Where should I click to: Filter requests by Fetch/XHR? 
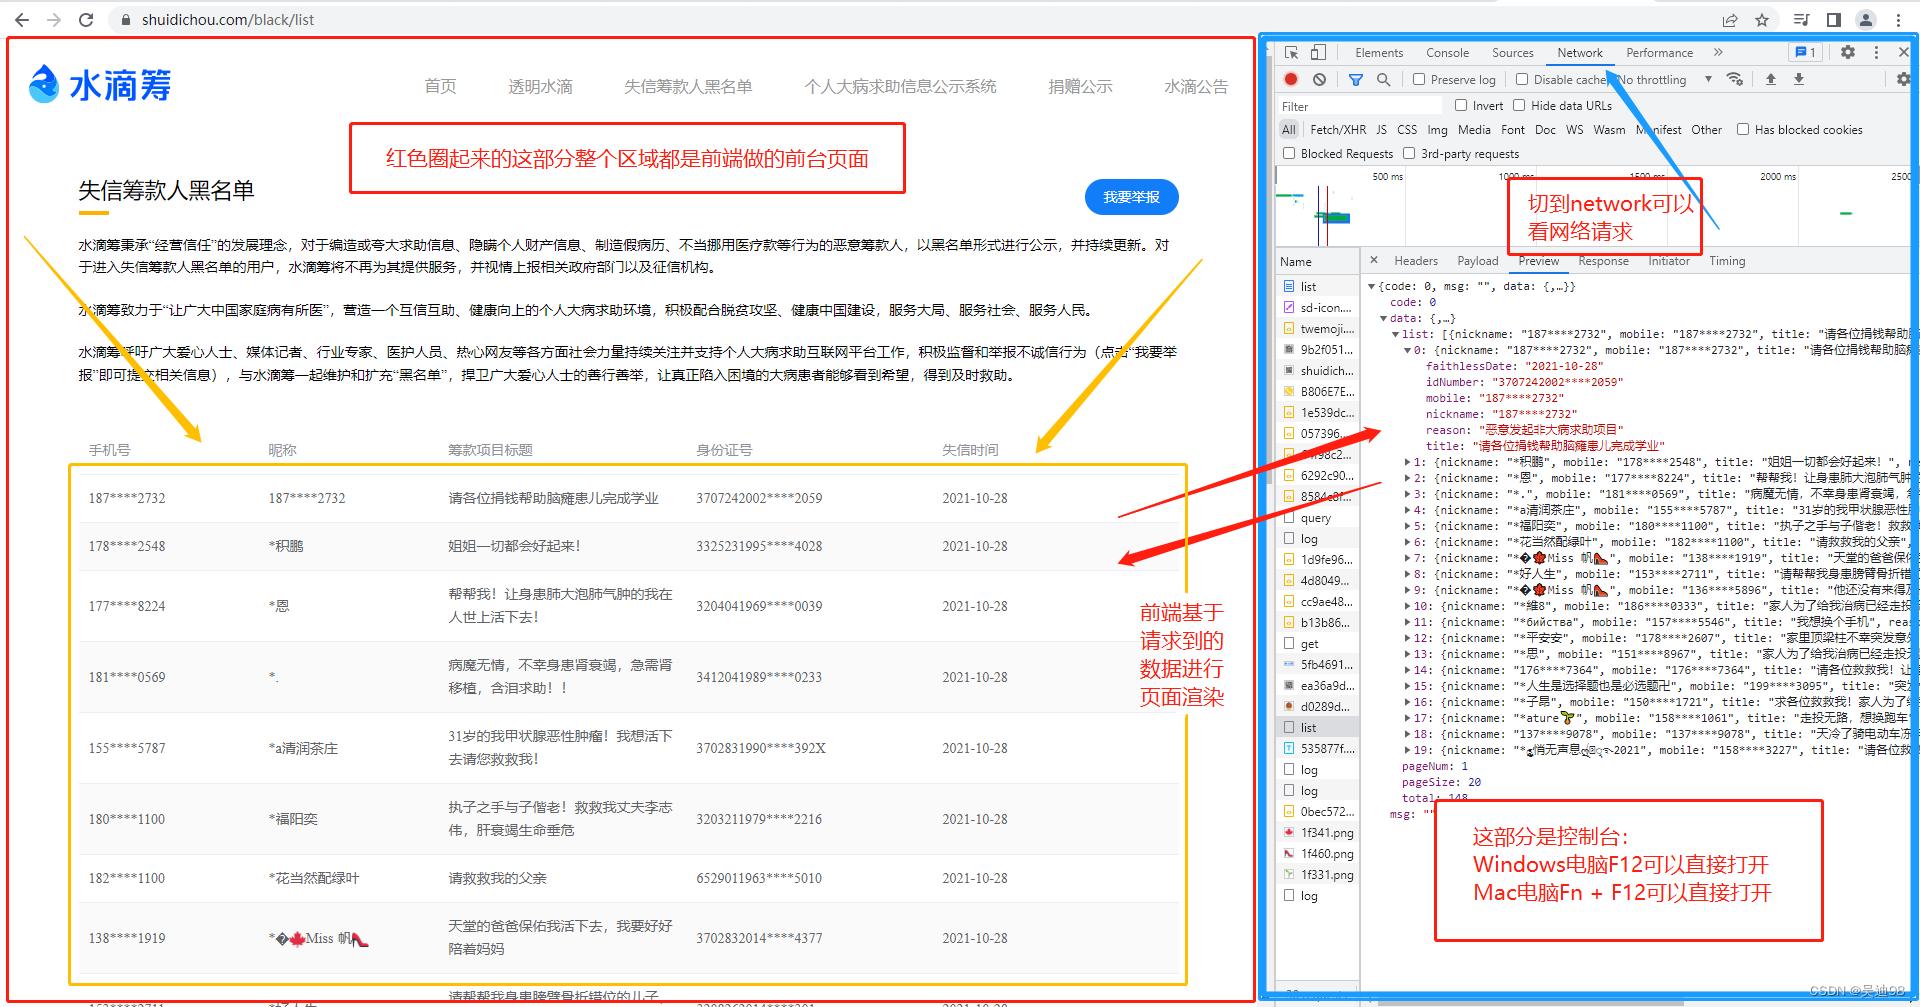1338,130
